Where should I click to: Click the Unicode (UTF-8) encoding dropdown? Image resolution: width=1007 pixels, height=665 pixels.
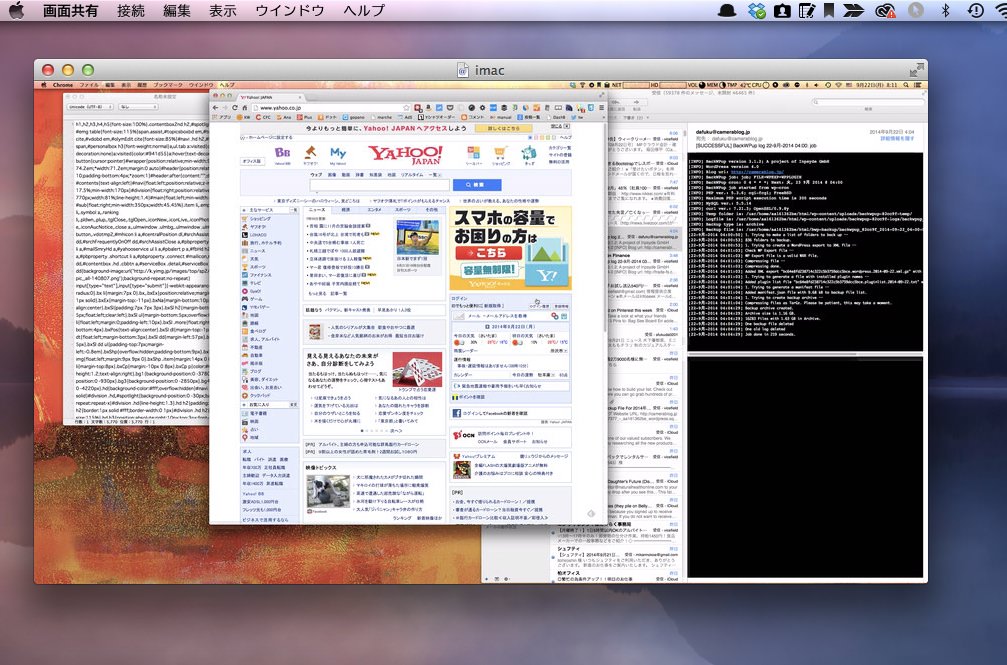pyautogui.click(x=91, y=107)
